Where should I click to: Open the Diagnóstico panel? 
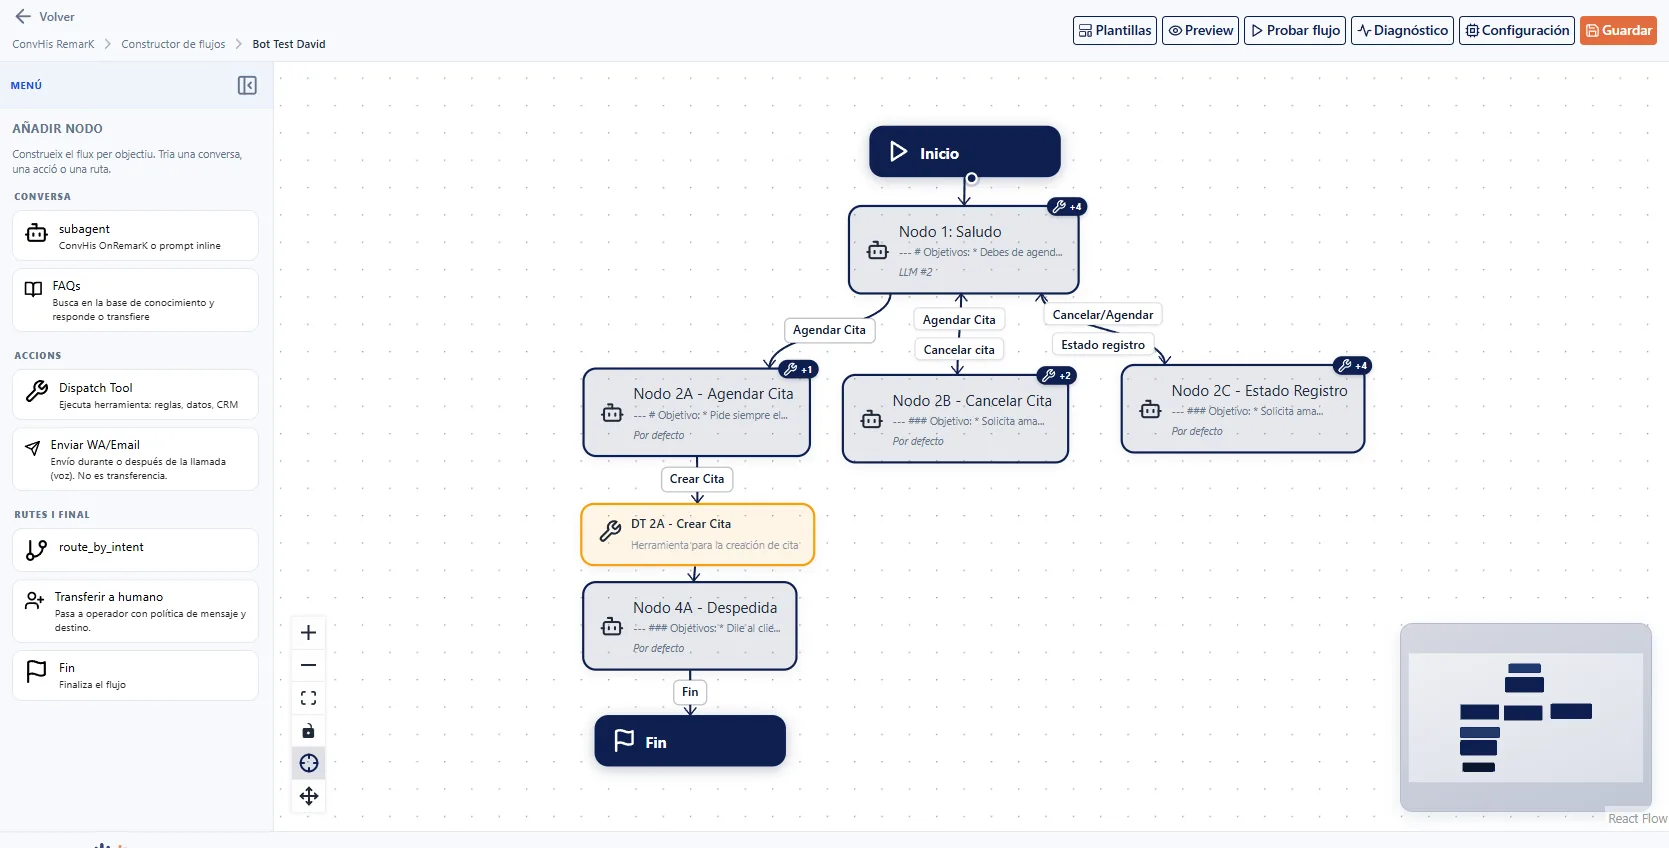1402,31
